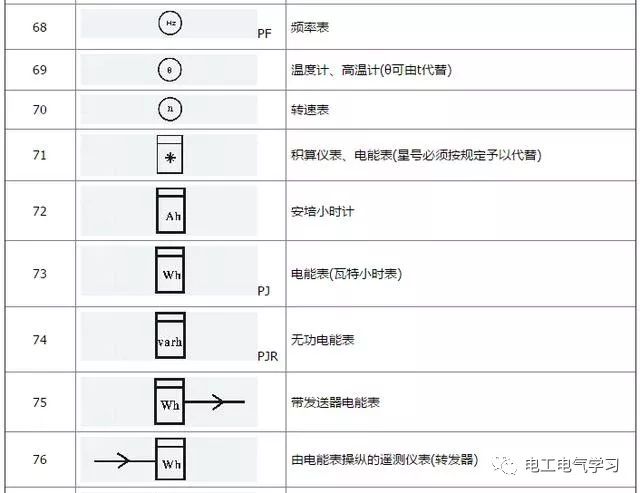This screenshot has width=640, height=493.
Task: Click row number 68 cell
Action: click(39, 24)
